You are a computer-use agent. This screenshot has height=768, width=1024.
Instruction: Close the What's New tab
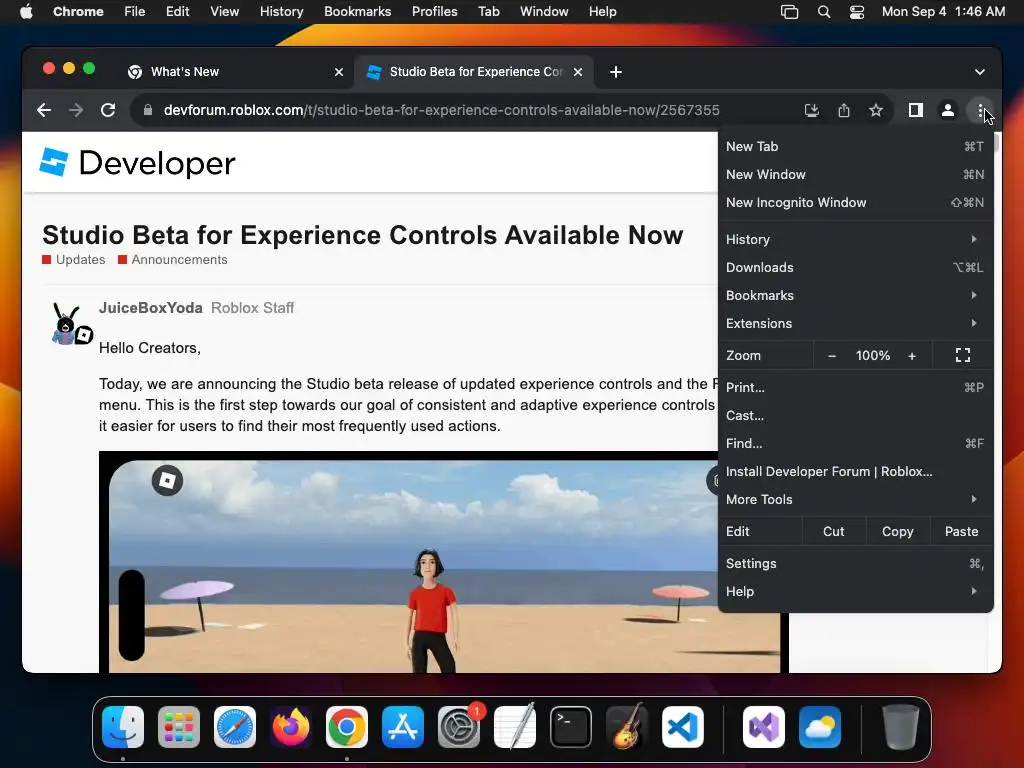coord(339,72)
